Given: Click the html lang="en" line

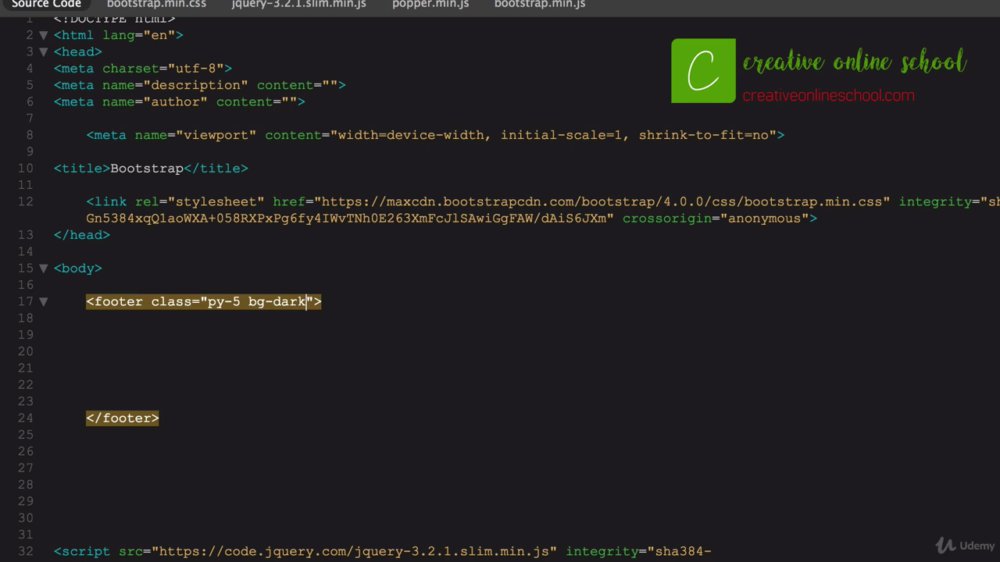Looking at the screenshot, I should [119, 35].
